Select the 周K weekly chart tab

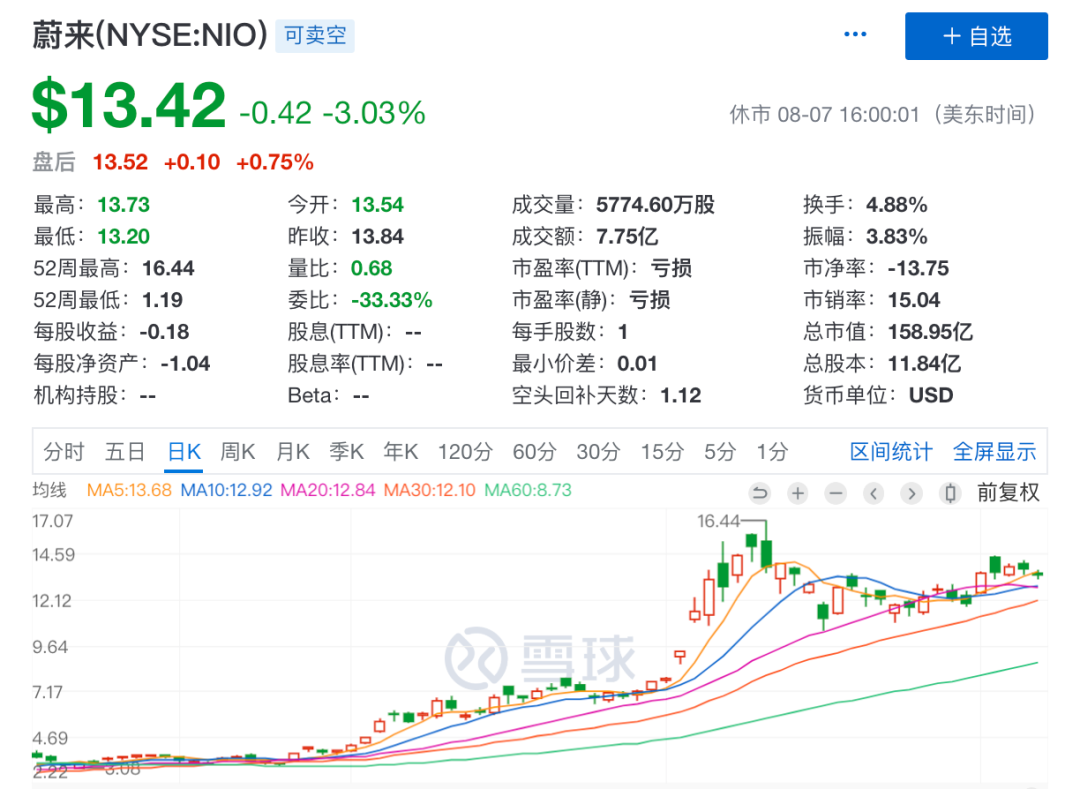238,452
